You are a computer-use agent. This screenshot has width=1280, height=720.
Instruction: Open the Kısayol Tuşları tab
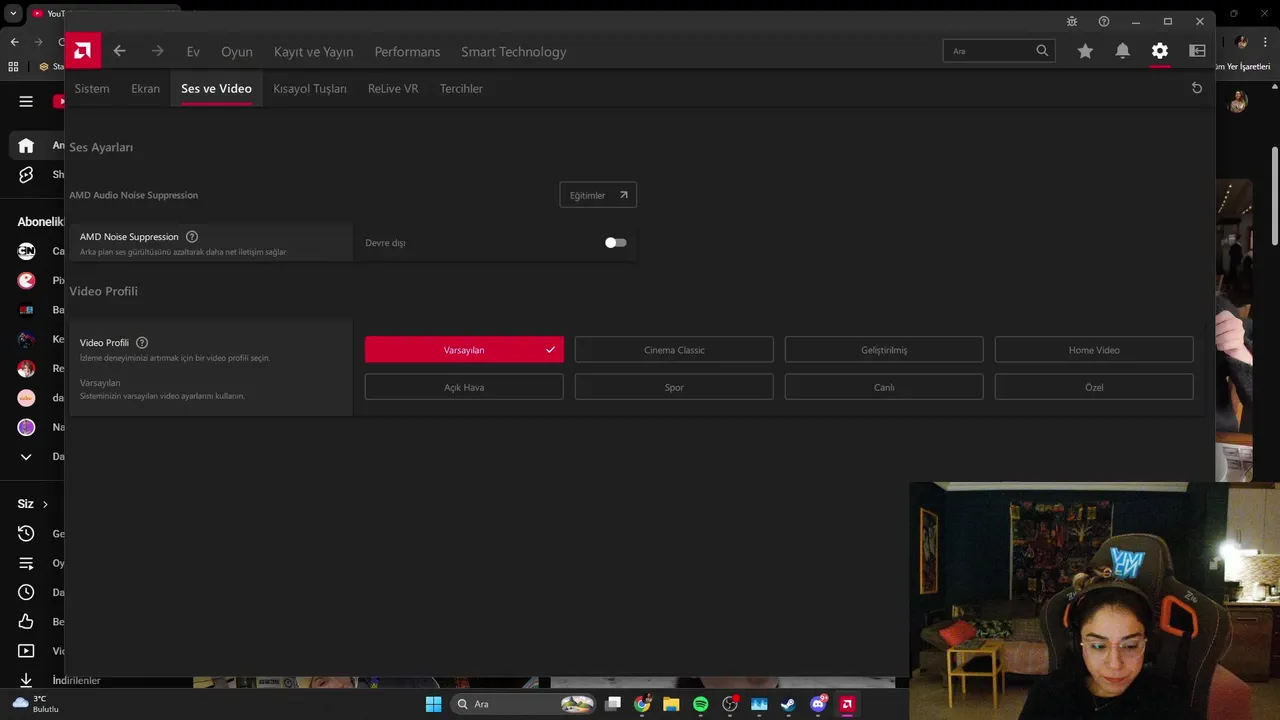tap(310, 88)
